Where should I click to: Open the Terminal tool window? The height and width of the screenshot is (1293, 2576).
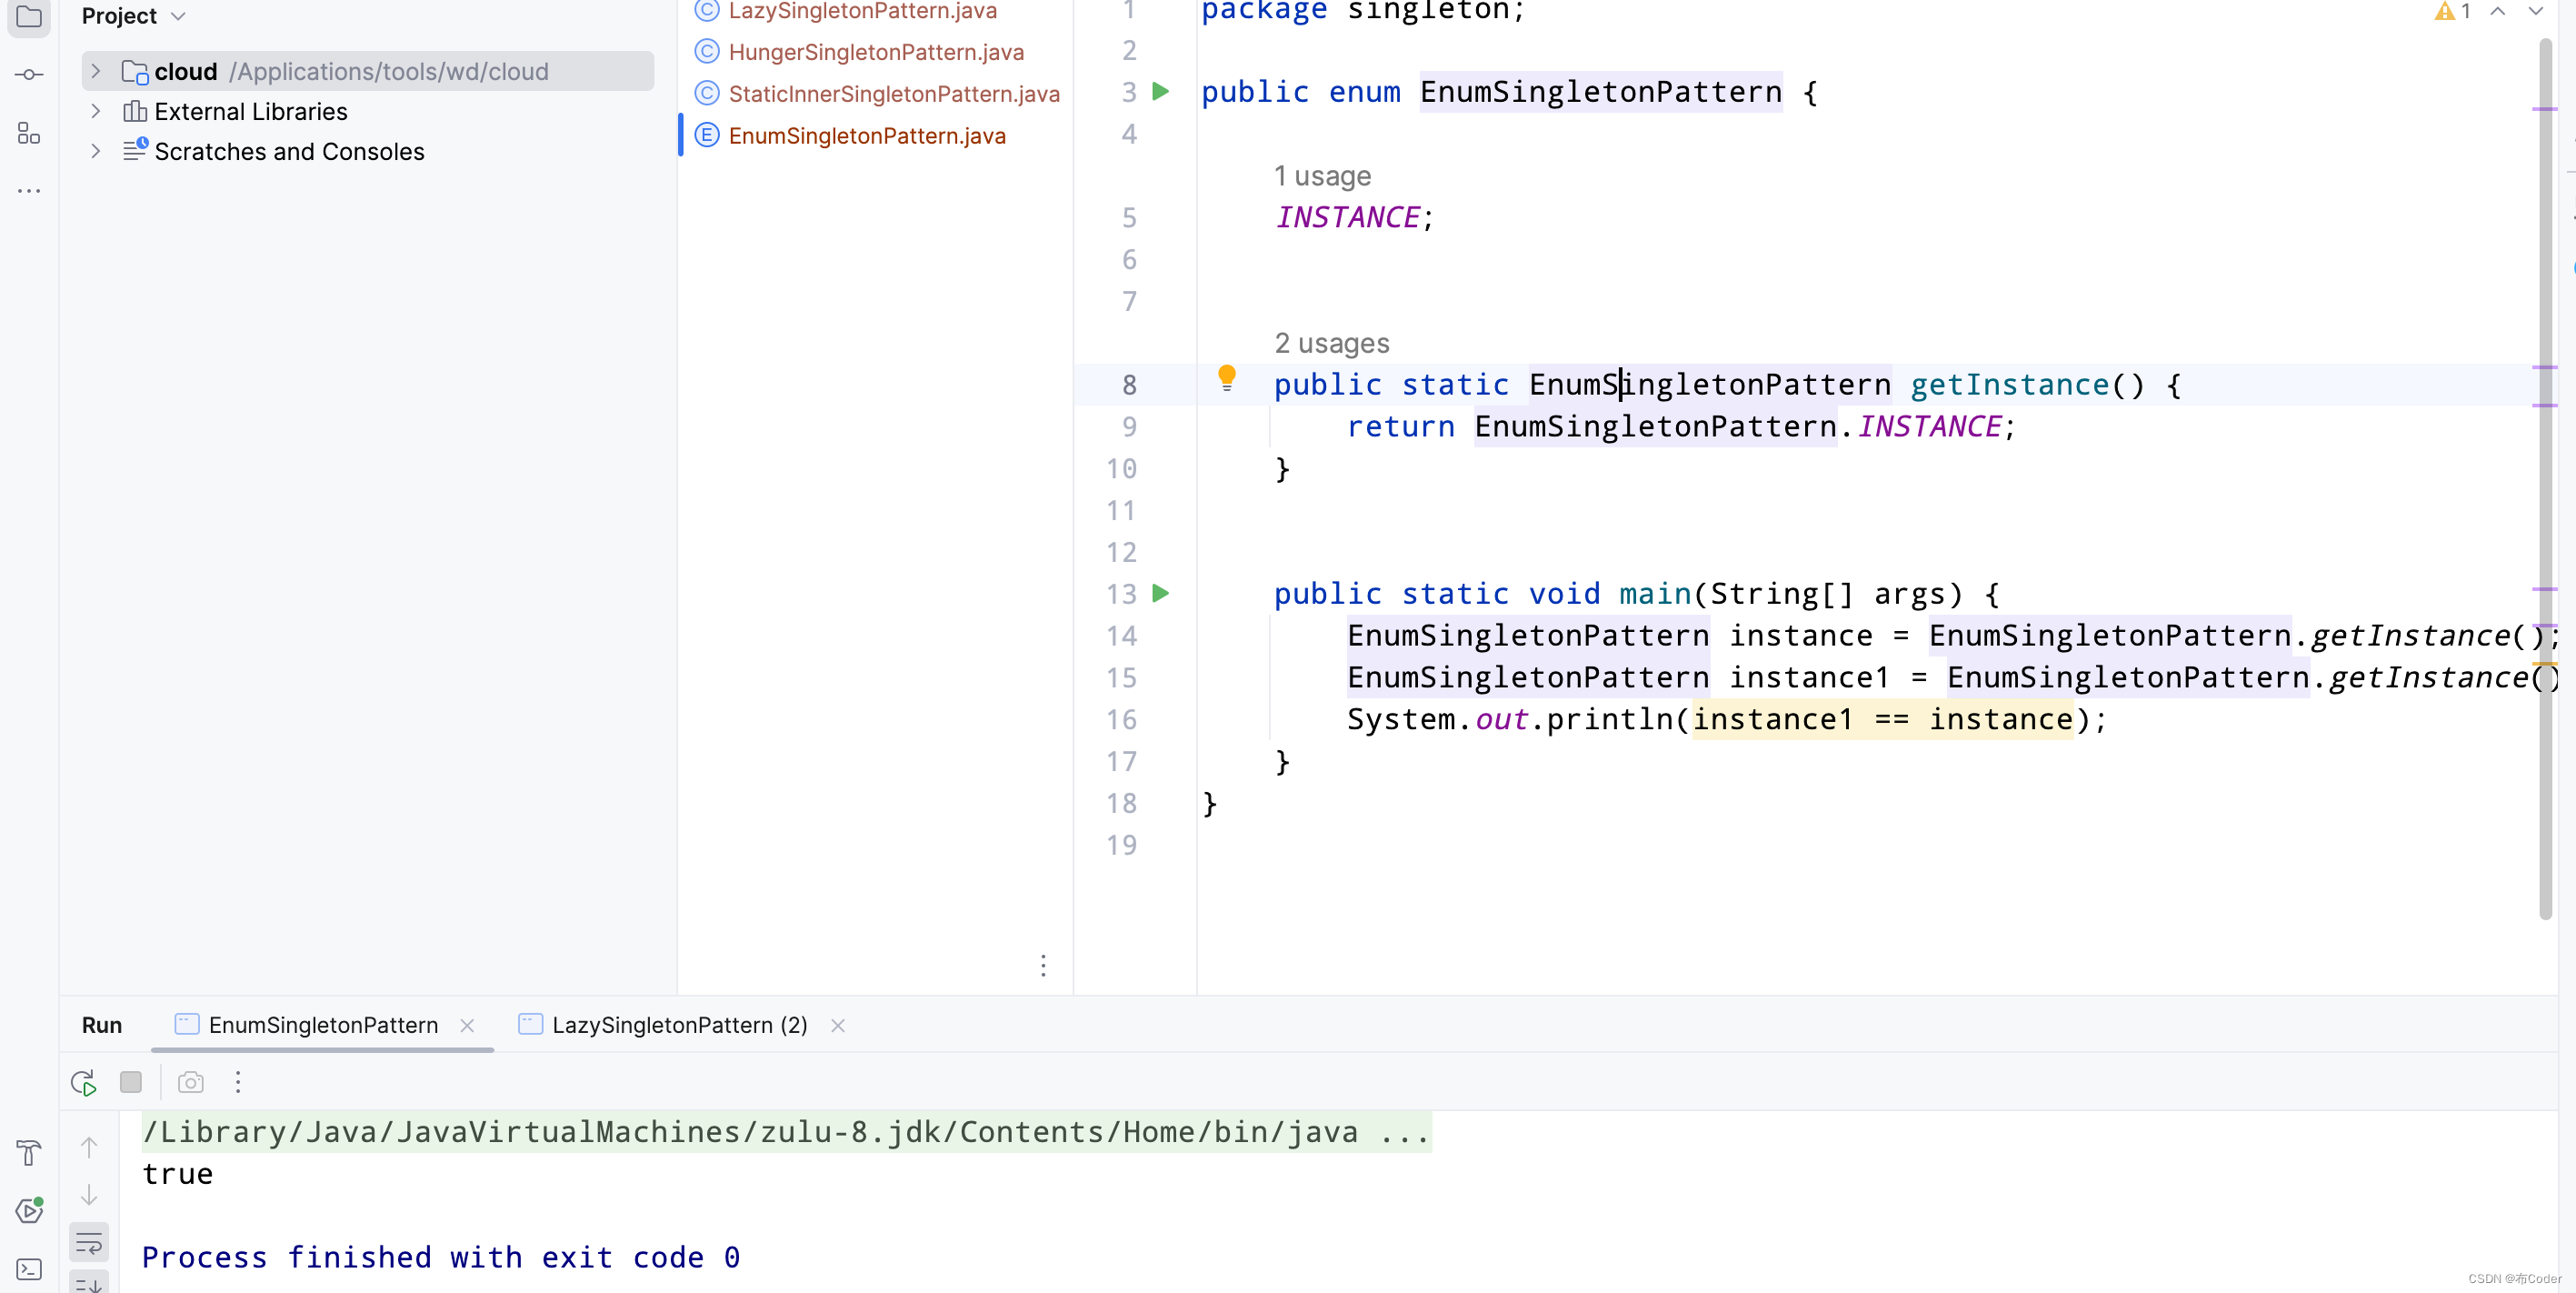click(x=29, y=1269)
